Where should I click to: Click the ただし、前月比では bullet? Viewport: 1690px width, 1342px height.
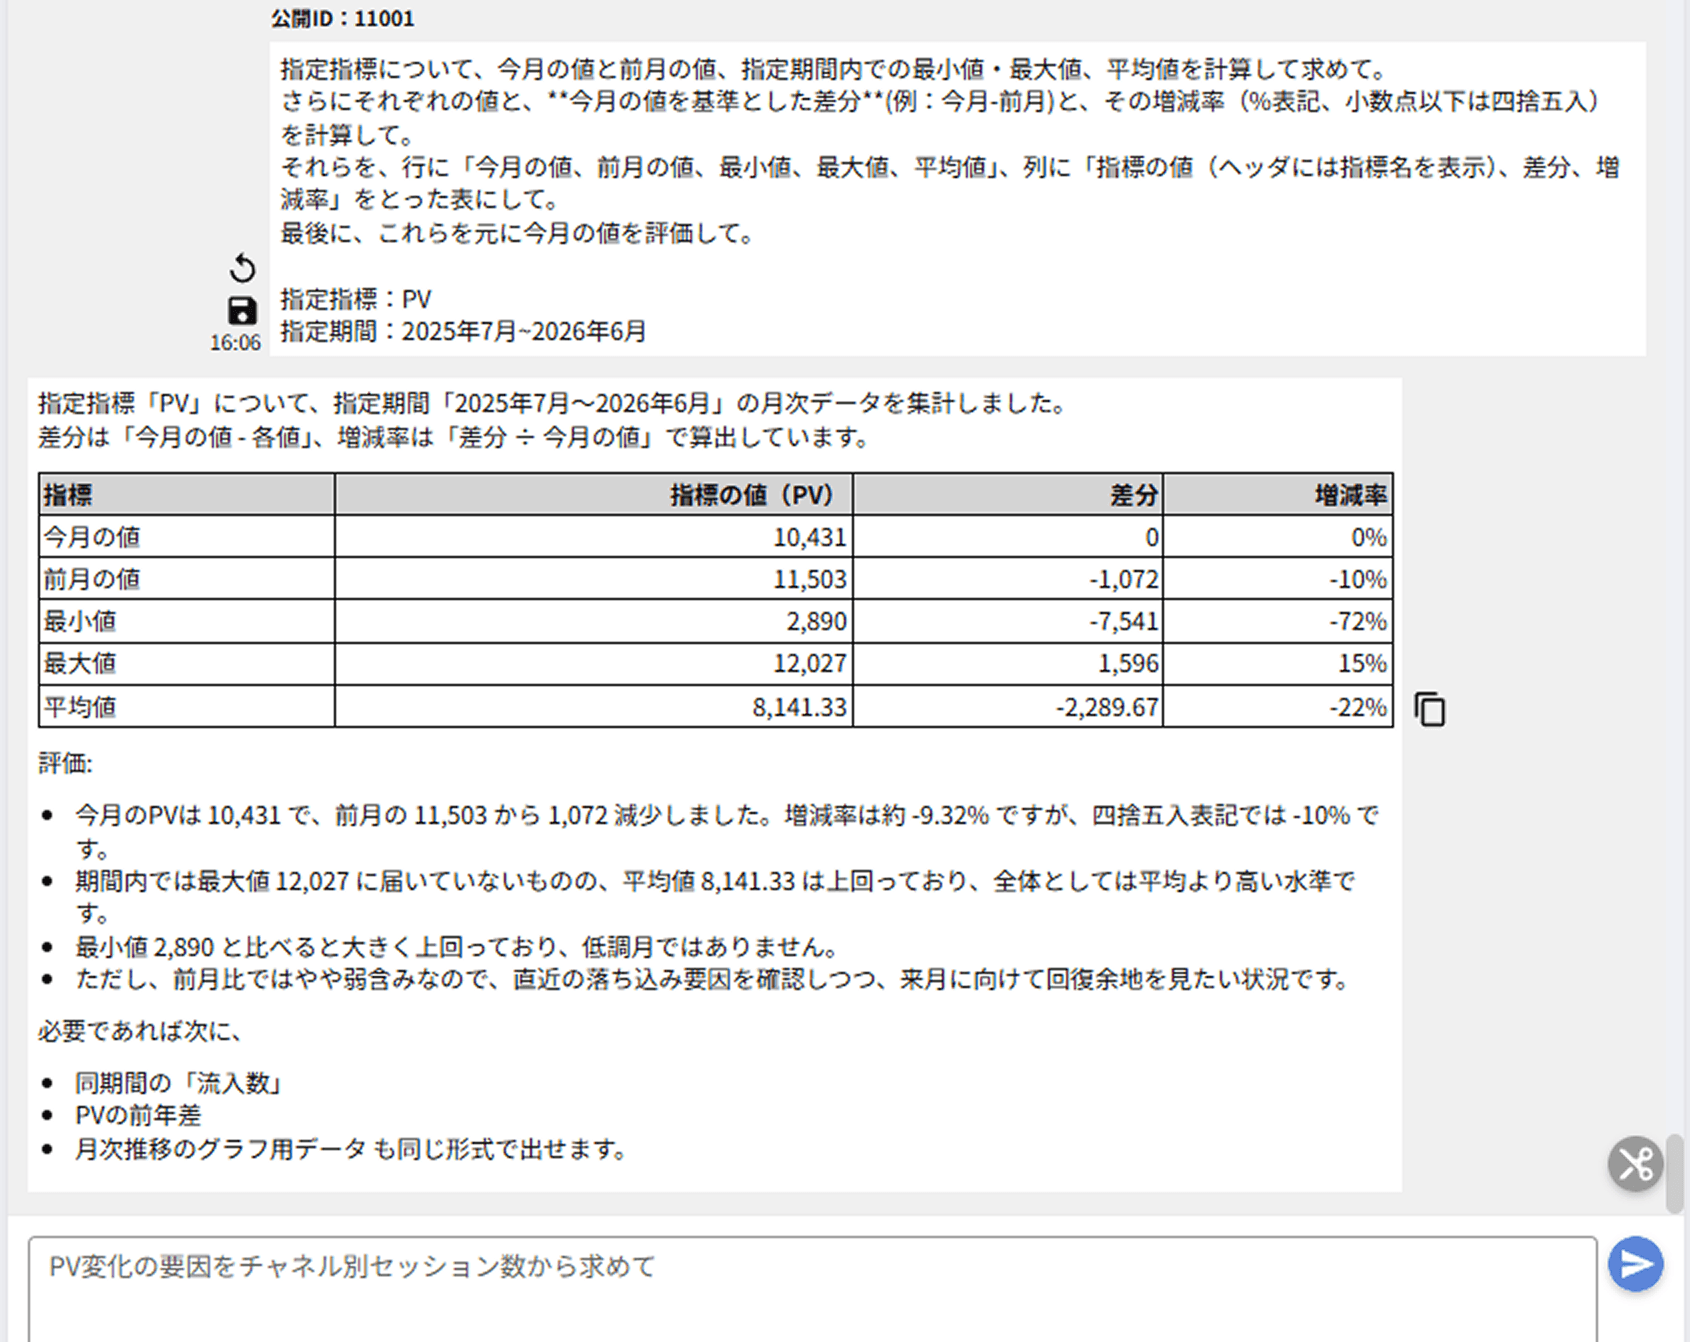[714, 980]
